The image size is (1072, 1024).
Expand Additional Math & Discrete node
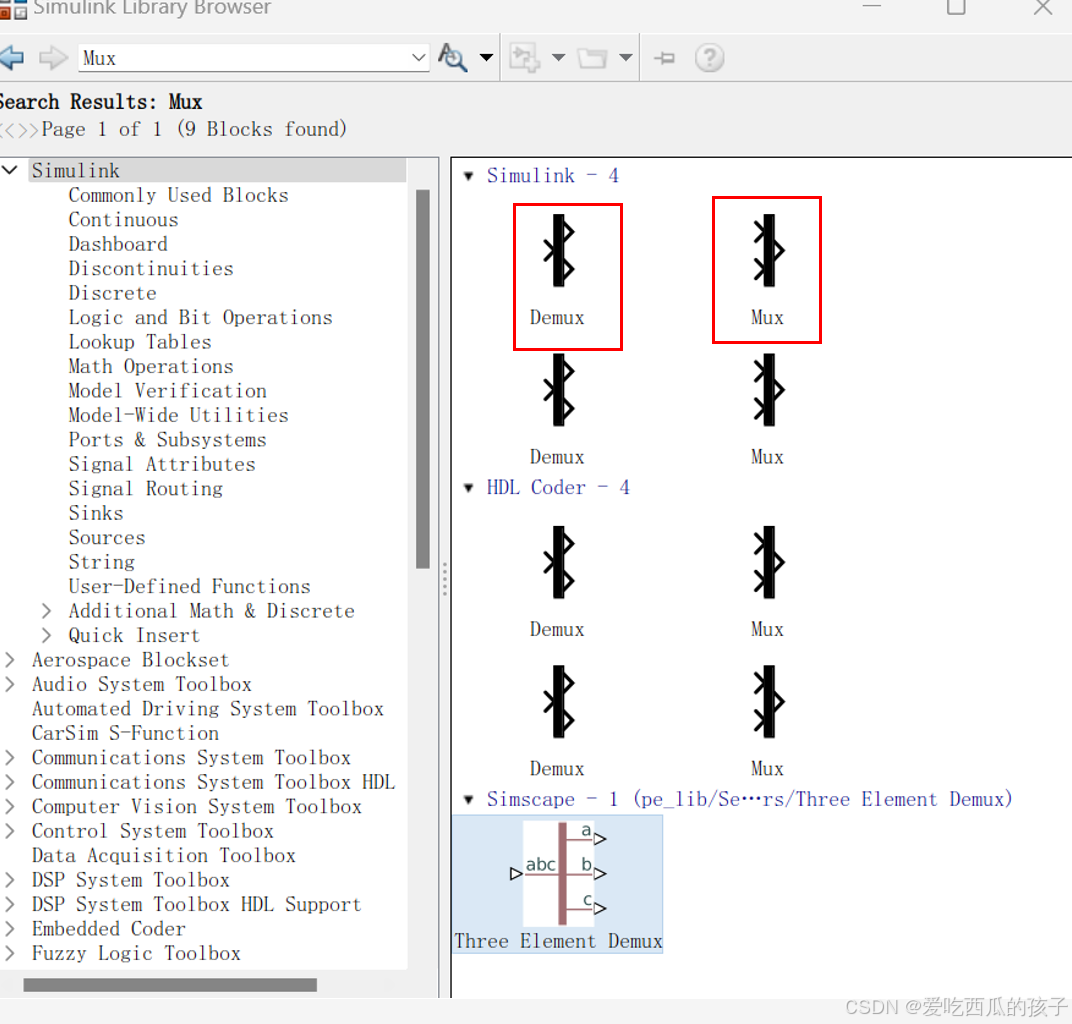[x=46, y=610]
